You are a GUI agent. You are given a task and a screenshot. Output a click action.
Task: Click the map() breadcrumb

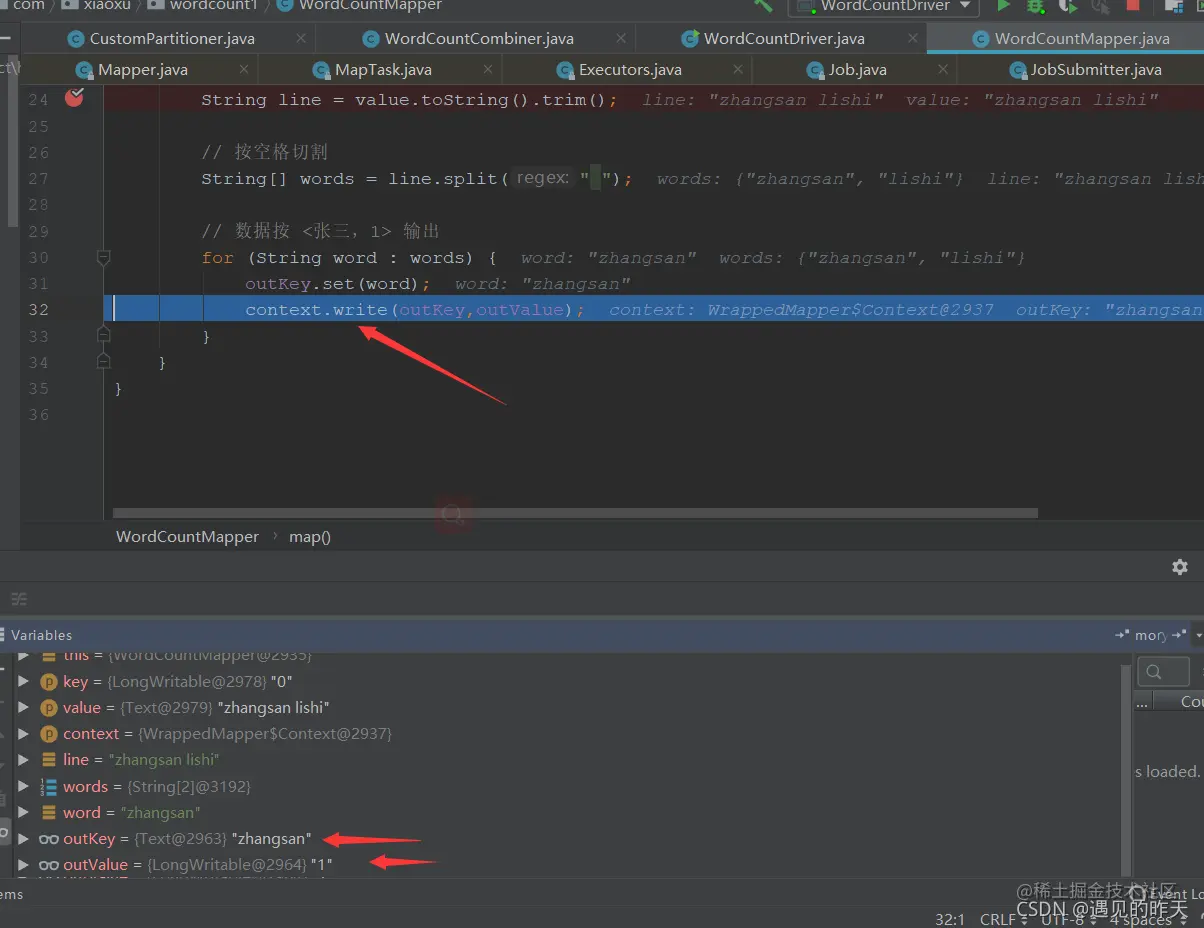310,536
